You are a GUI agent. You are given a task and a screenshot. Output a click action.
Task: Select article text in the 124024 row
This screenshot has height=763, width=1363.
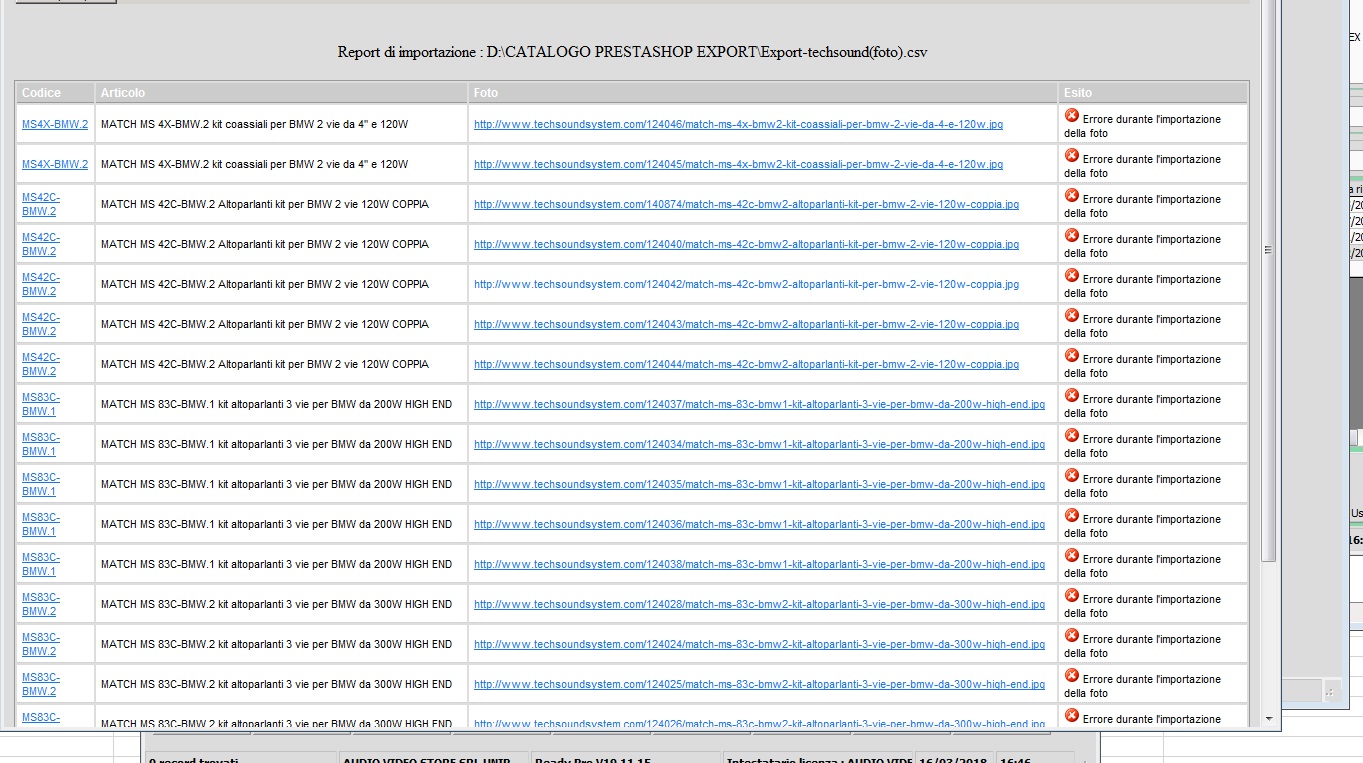[x=276, y=645]
